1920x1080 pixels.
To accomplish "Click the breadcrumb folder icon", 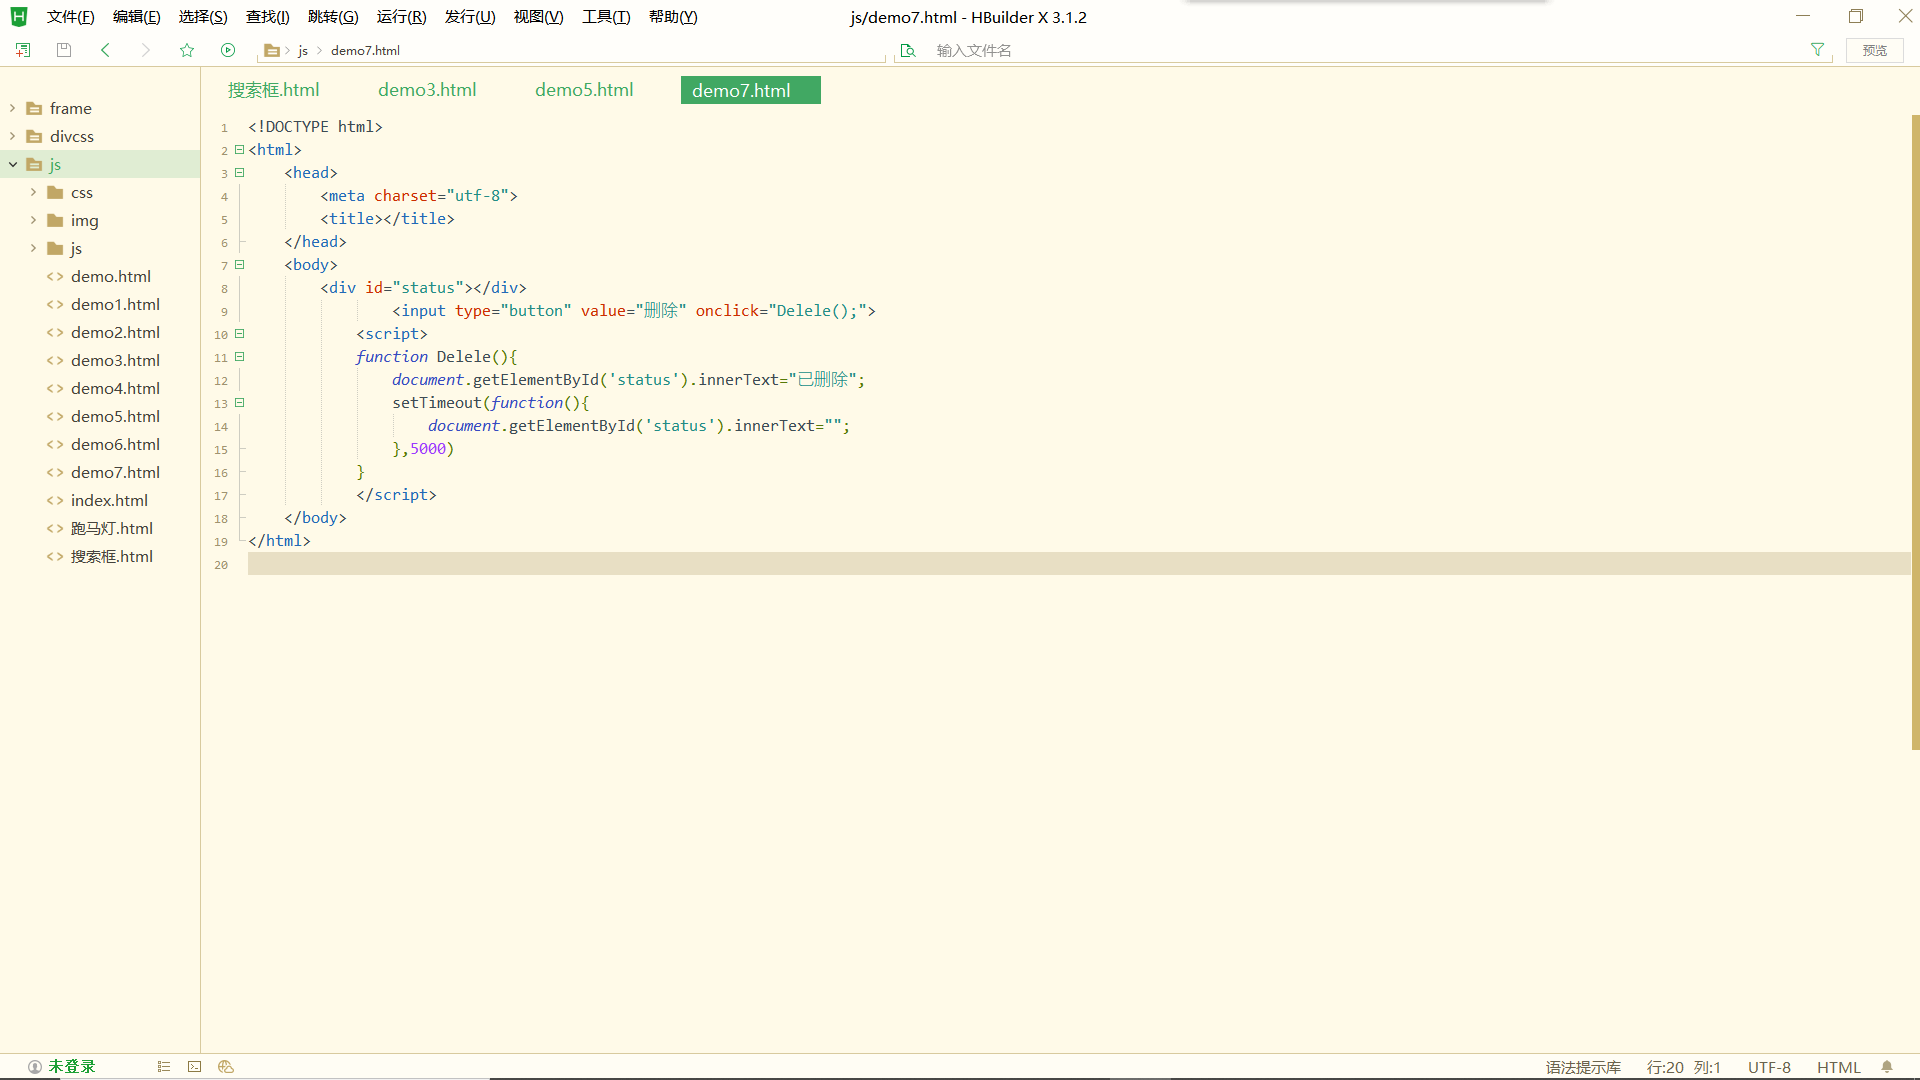I will [x=271, y=50].
